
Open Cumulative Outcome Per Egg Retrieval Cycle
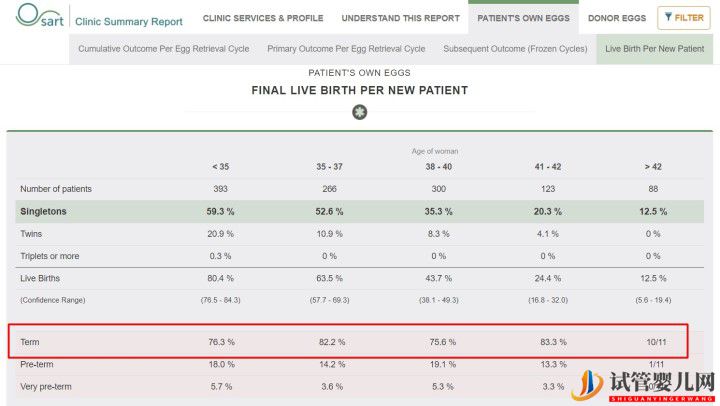coord(166,48)
